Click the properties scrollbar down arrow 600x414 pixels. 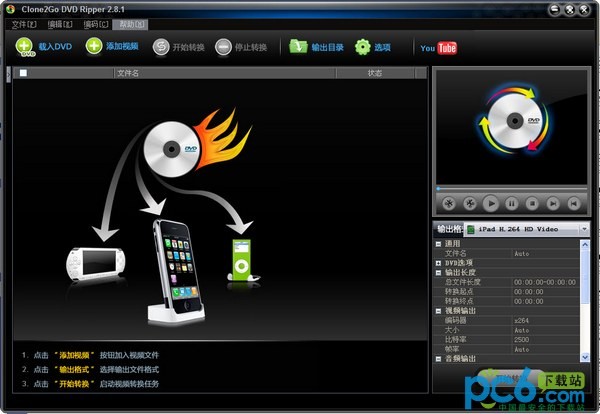(585, 357)
